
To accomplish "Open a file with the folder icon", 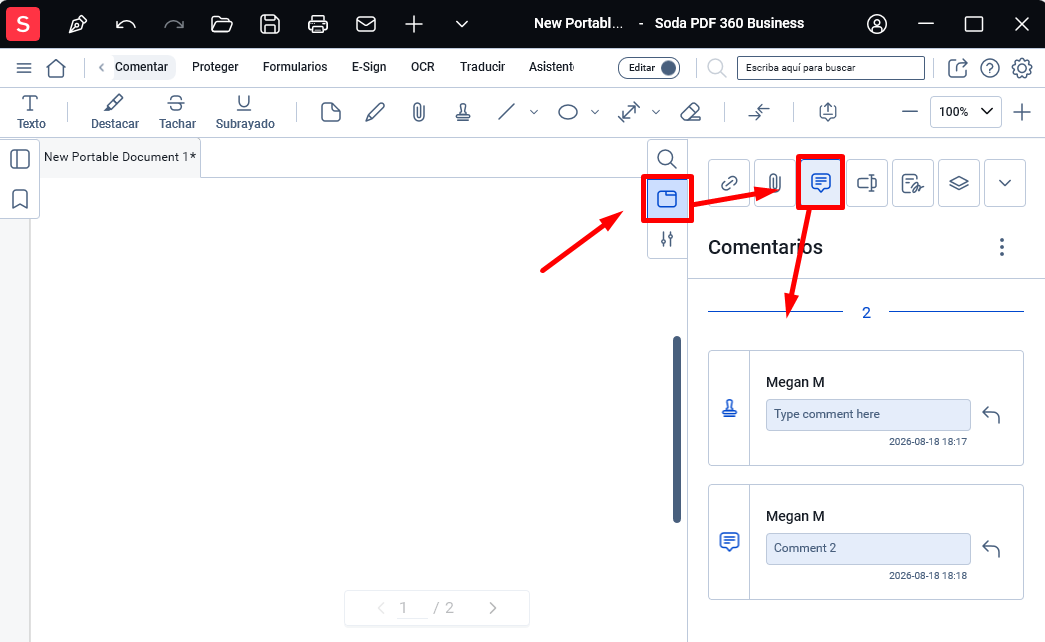I will point(222,25).
